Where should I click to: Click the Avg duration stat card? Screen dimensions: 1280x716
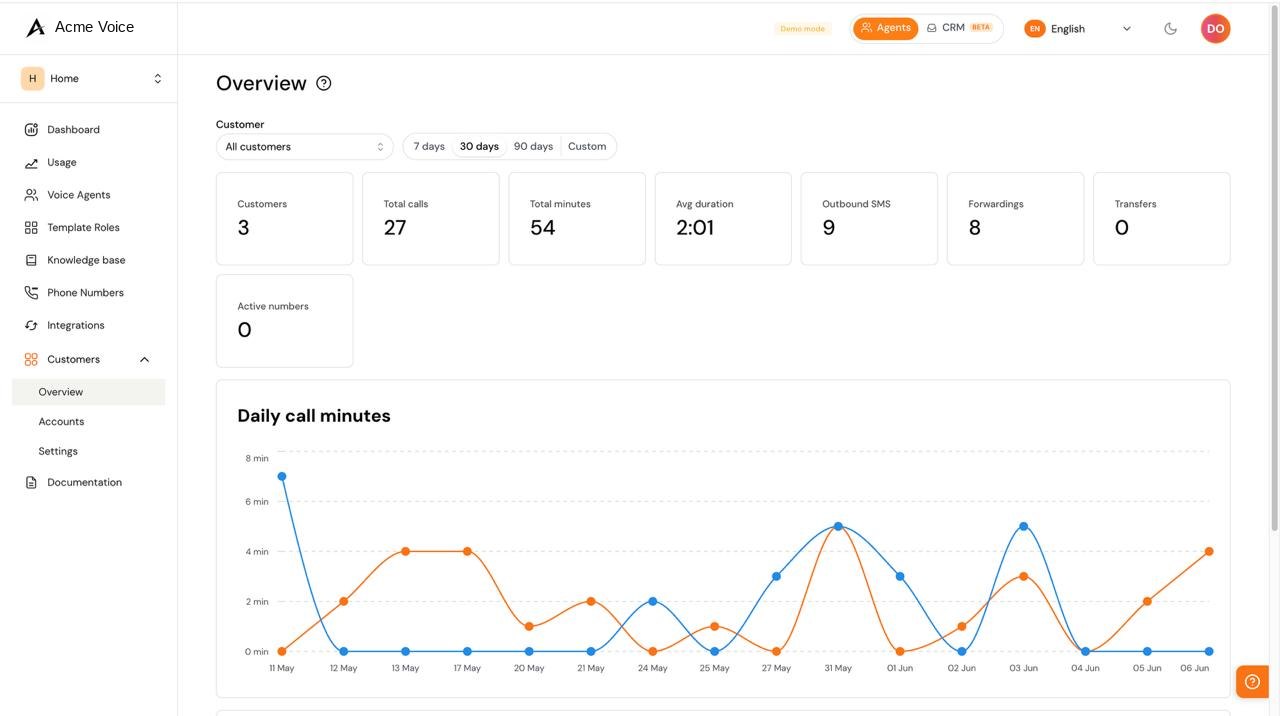[x=723, y=219]
